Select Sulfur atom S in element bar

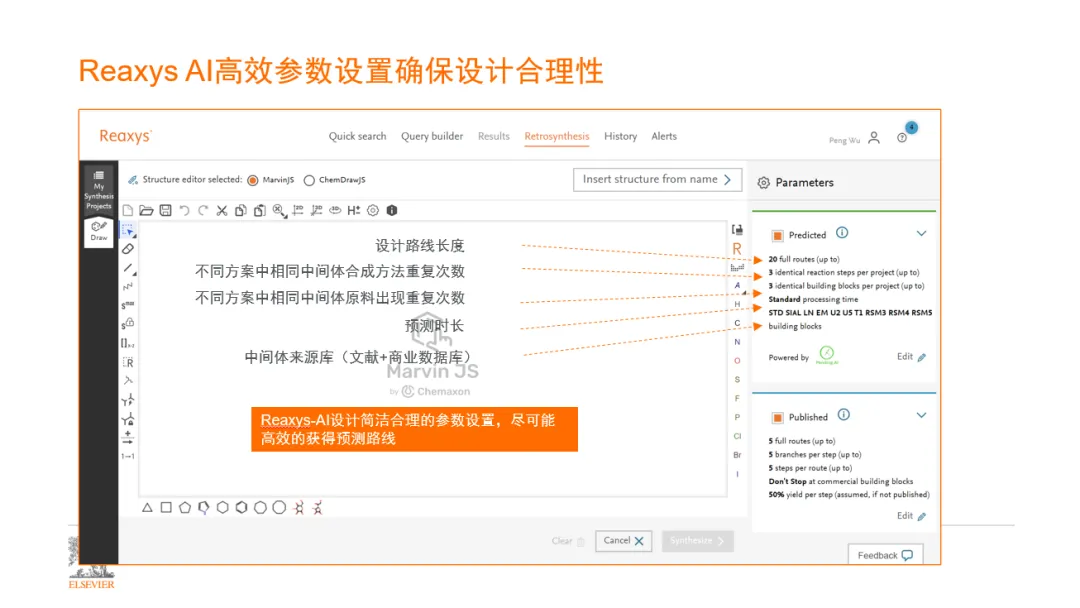[x=737, y=380]
